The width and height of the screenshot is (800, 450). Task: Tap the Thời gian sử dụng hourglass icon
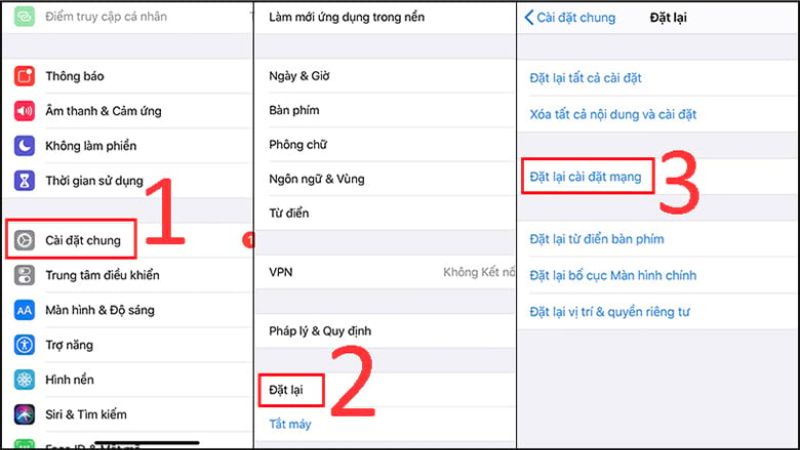pos(24,180)
